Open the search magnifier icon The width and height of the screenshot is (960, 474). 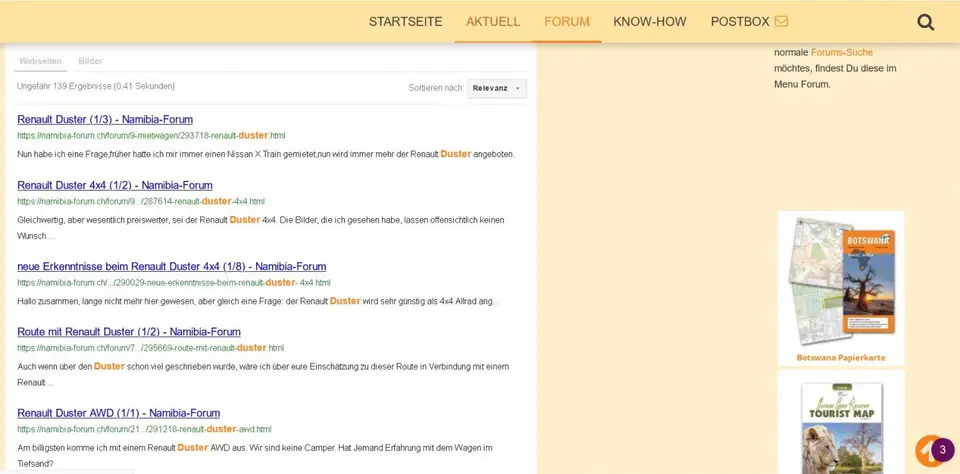925,22
